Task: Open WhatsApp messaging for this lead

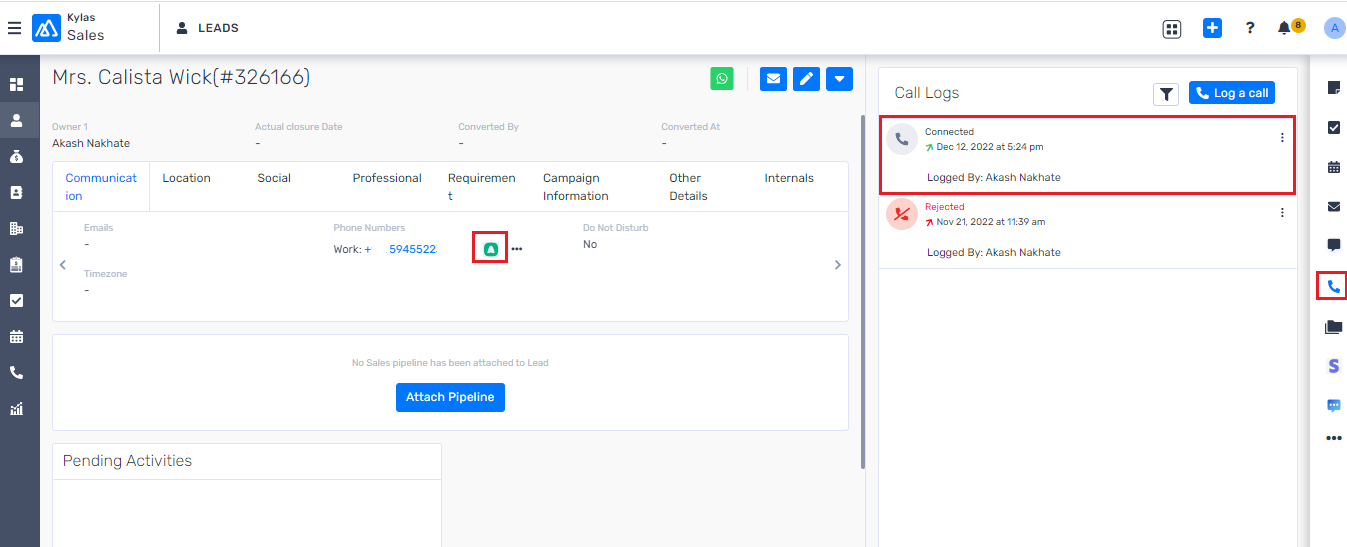Action: point(722,79)
